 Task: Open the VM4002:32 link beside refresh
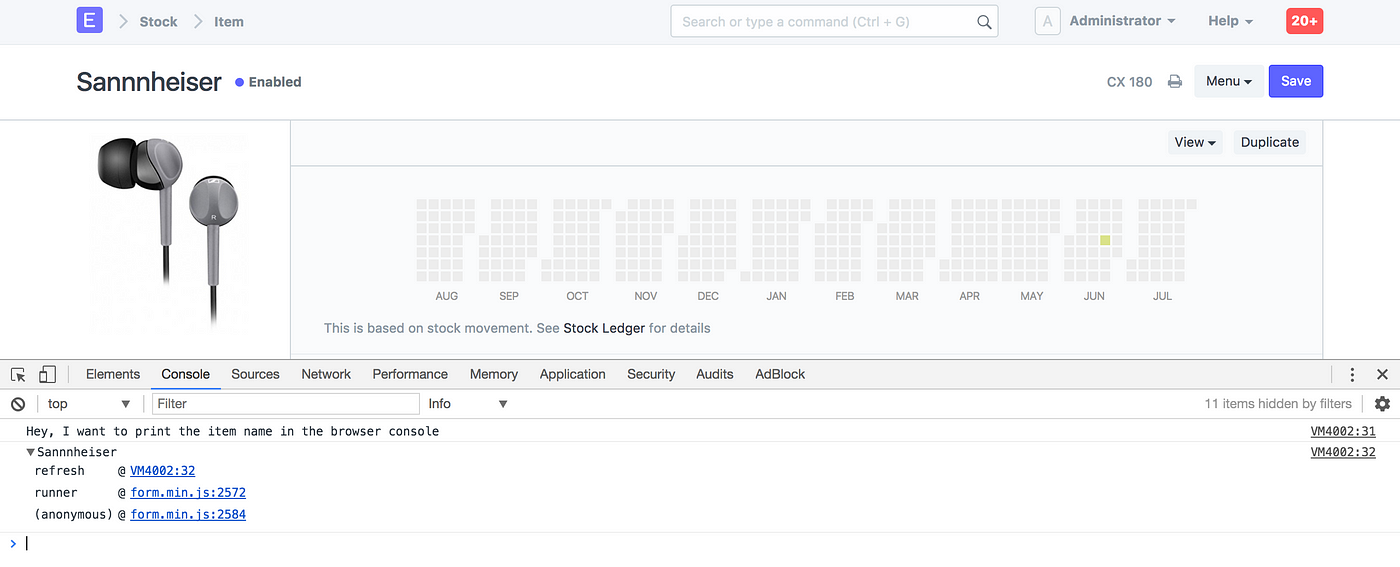coord(163,471)
